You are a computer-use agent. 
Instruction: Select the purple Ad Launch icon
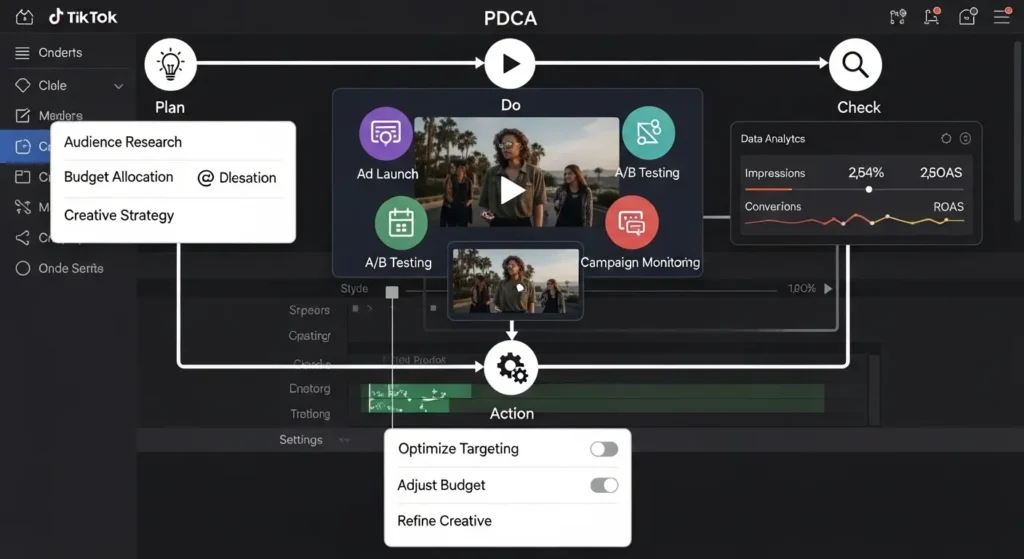click(385, 133)
